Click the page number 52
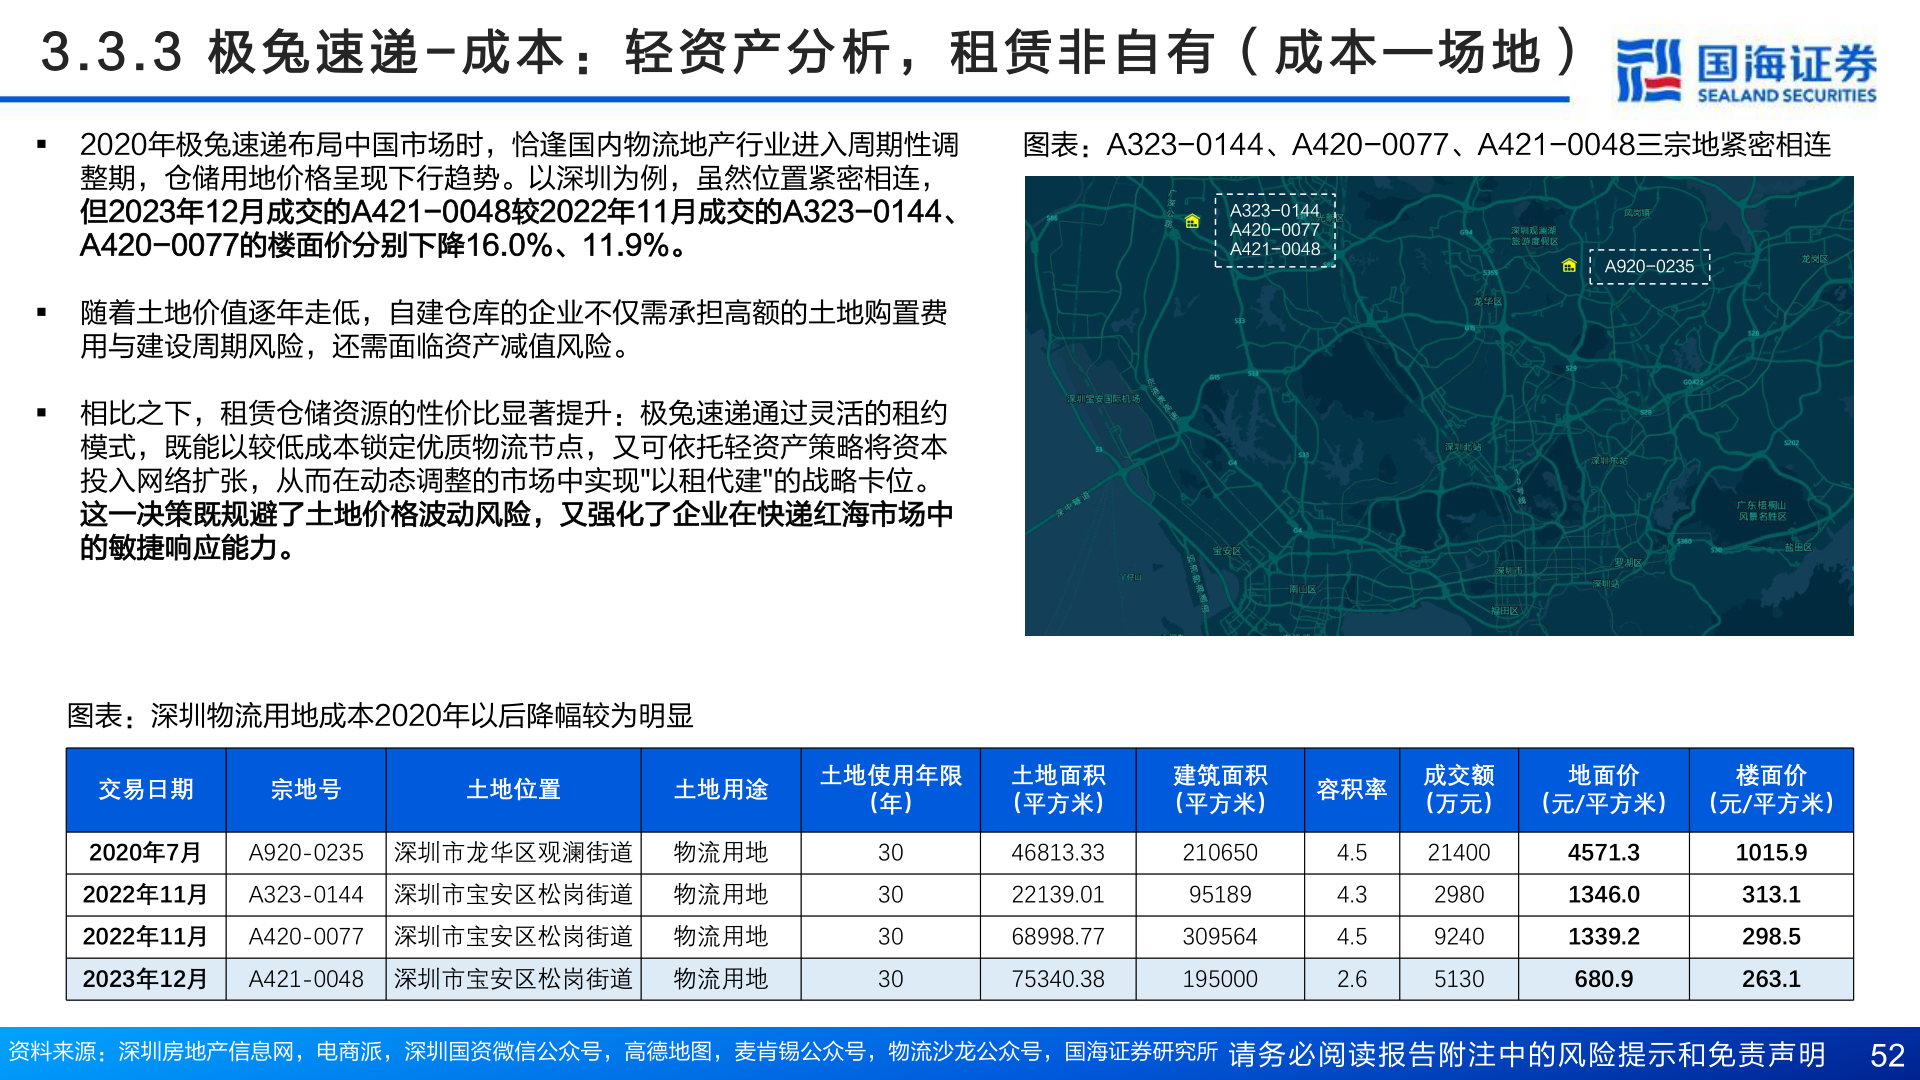The width and height of the screenshot is (1920, 1080). coord(1880,1053)
